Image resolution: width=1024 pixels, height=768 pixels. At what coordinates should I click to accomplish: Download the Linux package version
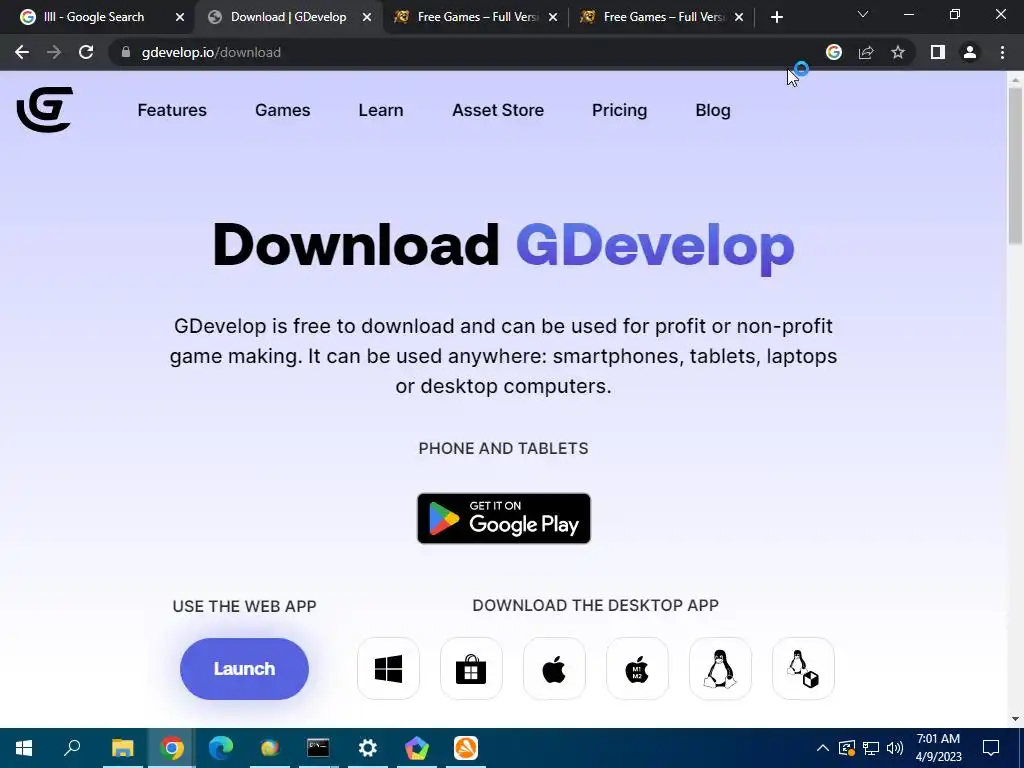(x=803, y=669)
